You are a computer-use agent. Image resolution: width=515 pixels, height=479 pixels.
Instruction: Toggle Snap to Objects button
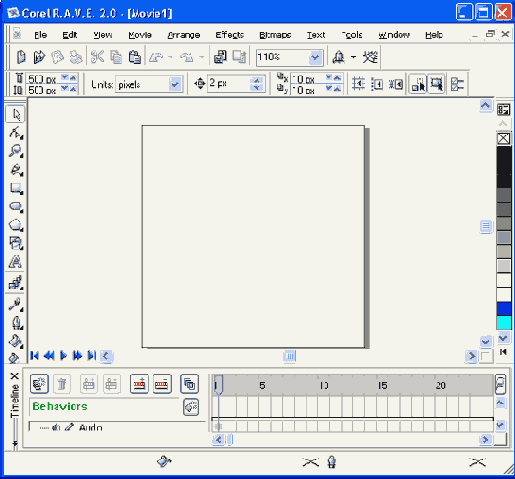(x=396, y=84)
